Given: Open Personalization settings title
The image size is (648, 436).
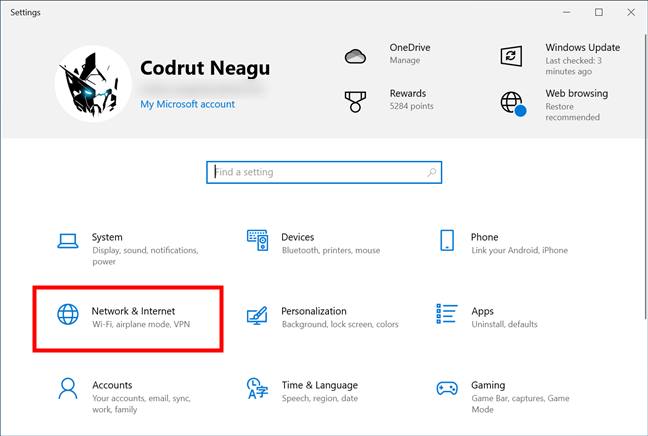Looking at the screenshot, I should [x=314, y=311].
